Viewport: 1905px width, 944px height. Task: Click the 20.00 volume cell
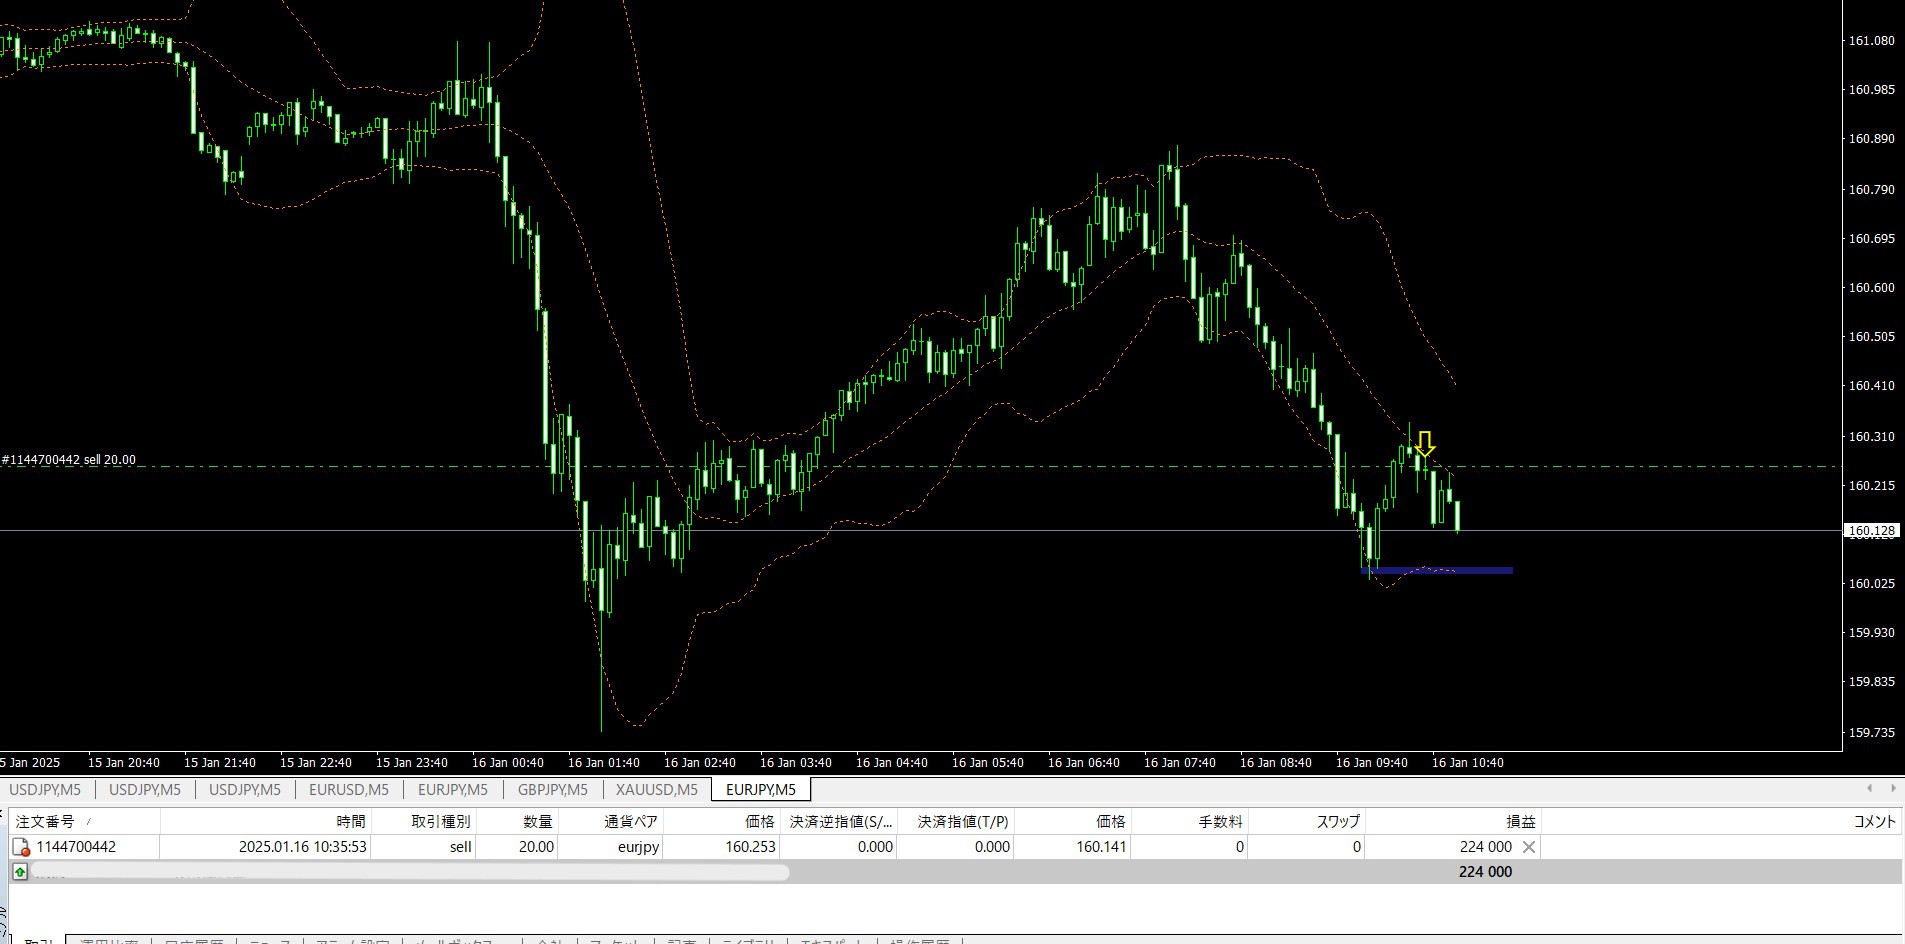[536, 847]
